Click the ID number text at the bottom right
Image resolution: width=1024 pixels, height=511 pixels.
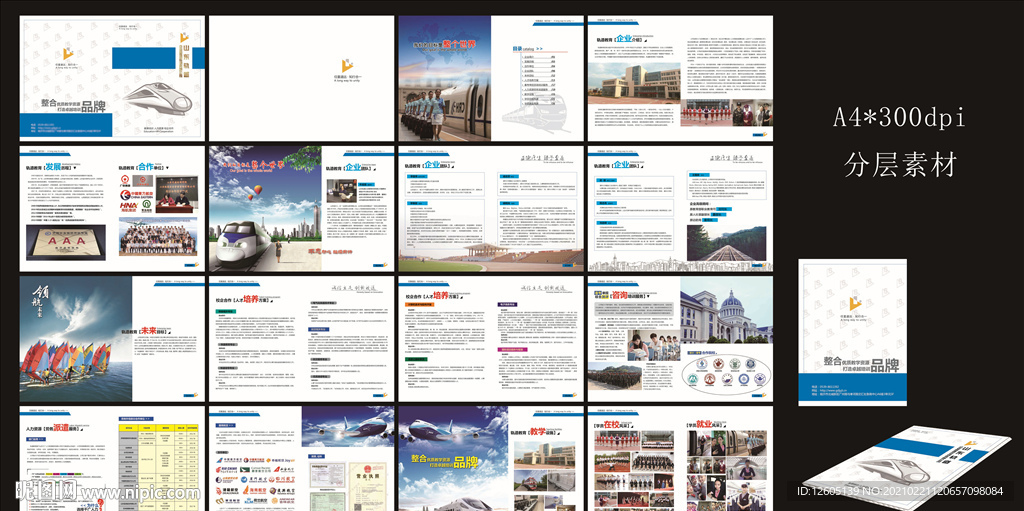click(907, 490)
